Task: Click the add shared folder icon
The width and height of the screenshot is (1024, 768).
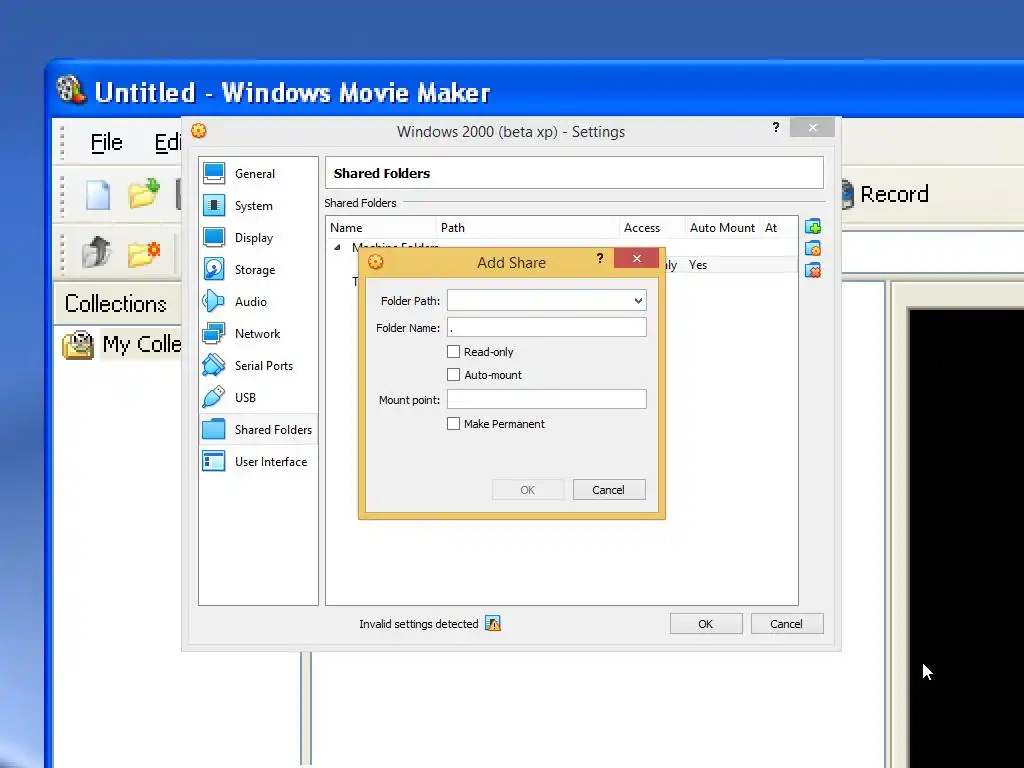Action: [x=813, y=227]
